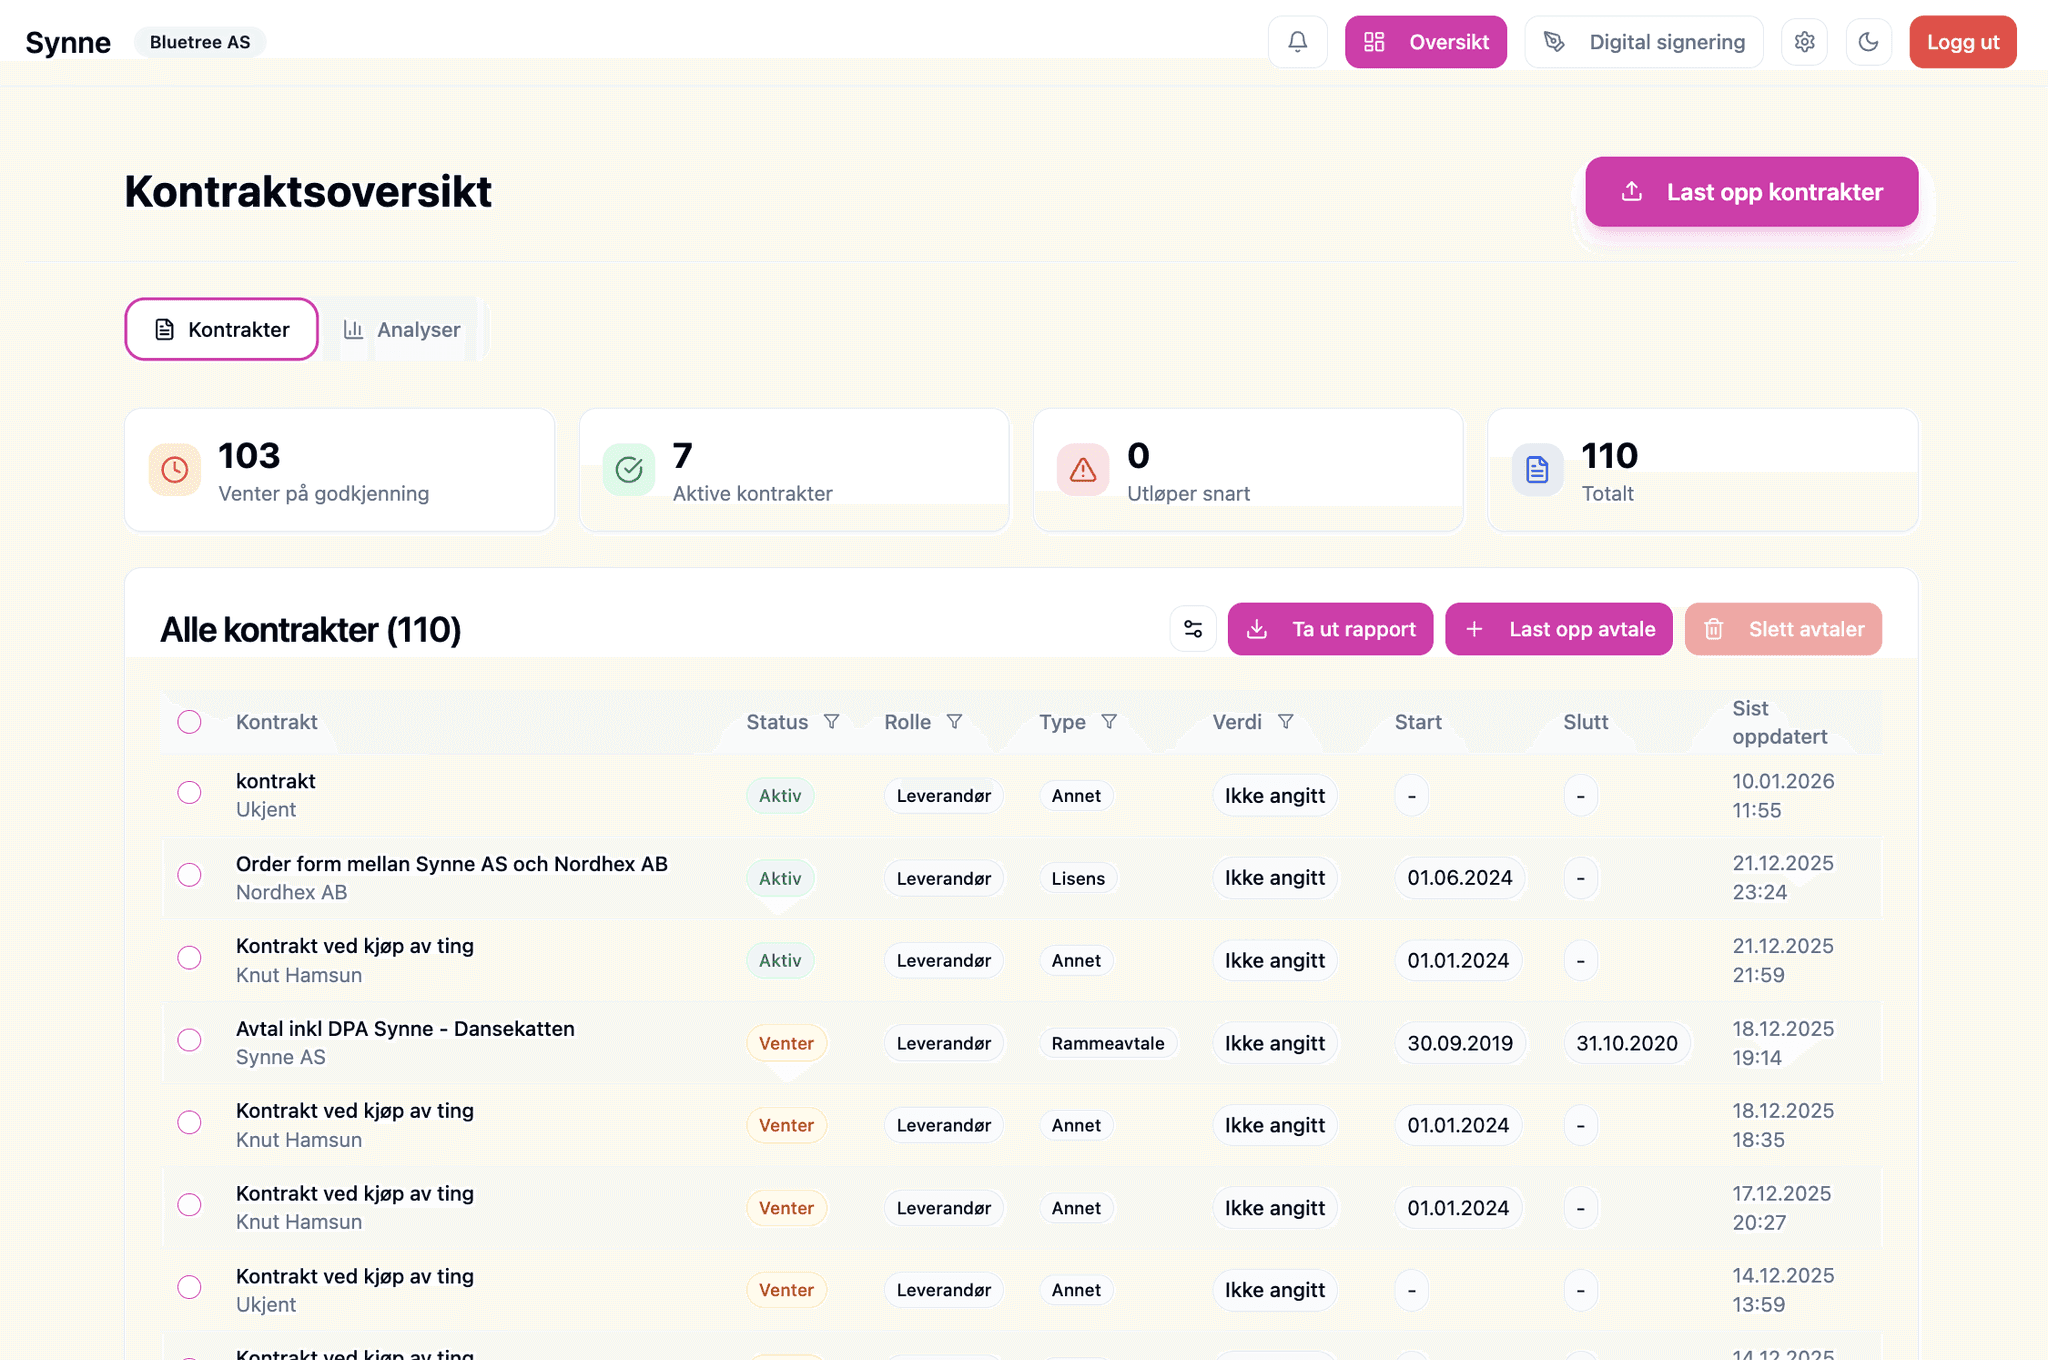This screenshot has height=1360, width=2048.
Task: Select all contracts with the header checkbox
Action: pyautogui.click(x=189, y=722)
